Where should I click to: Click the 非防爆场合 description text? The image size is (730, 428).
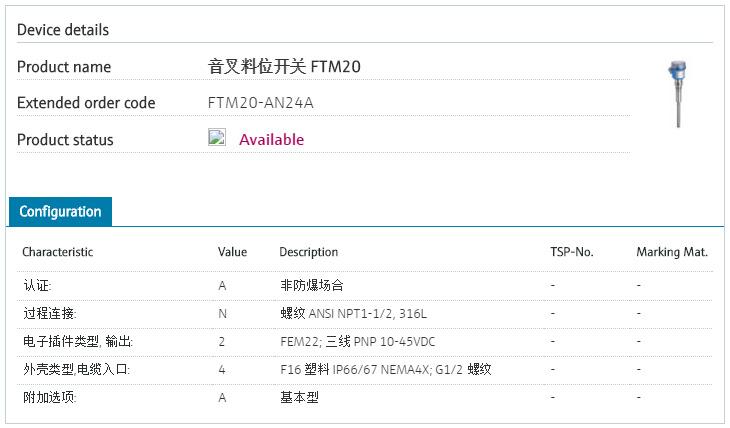pyautogui.click(x=312, y=286)
